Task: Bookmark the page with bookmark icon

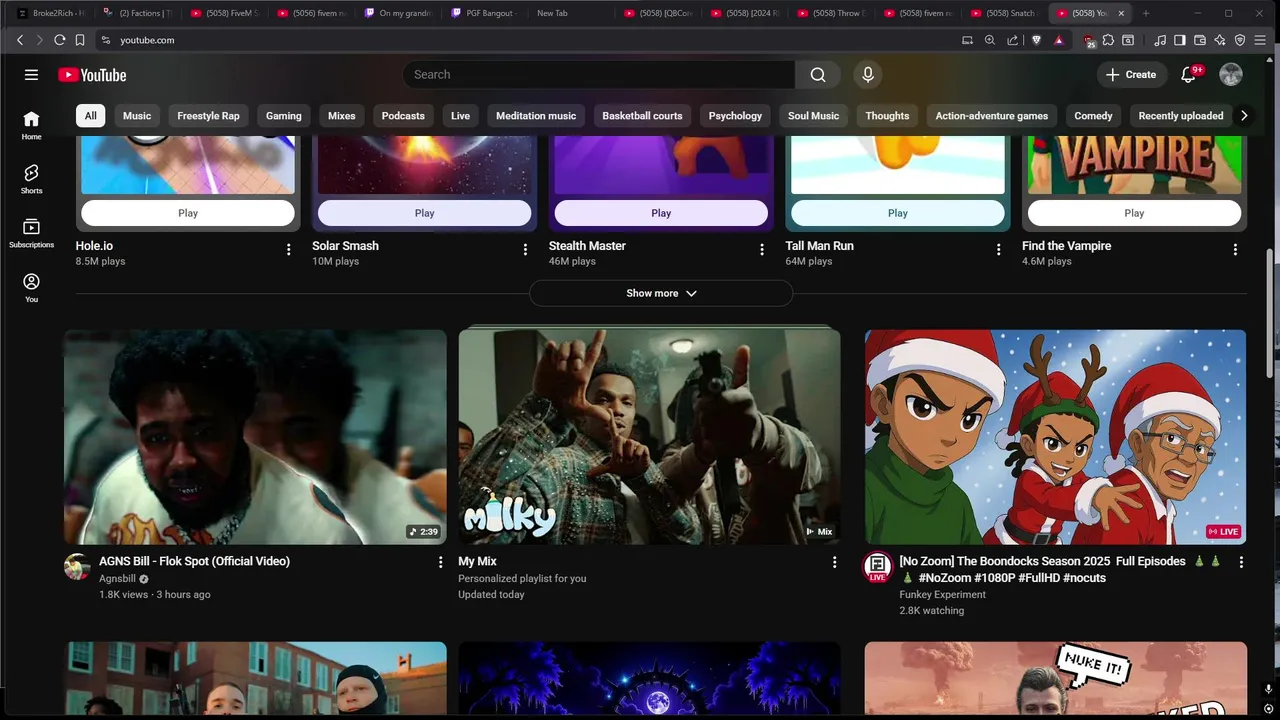Action: [x=80, y=40]
